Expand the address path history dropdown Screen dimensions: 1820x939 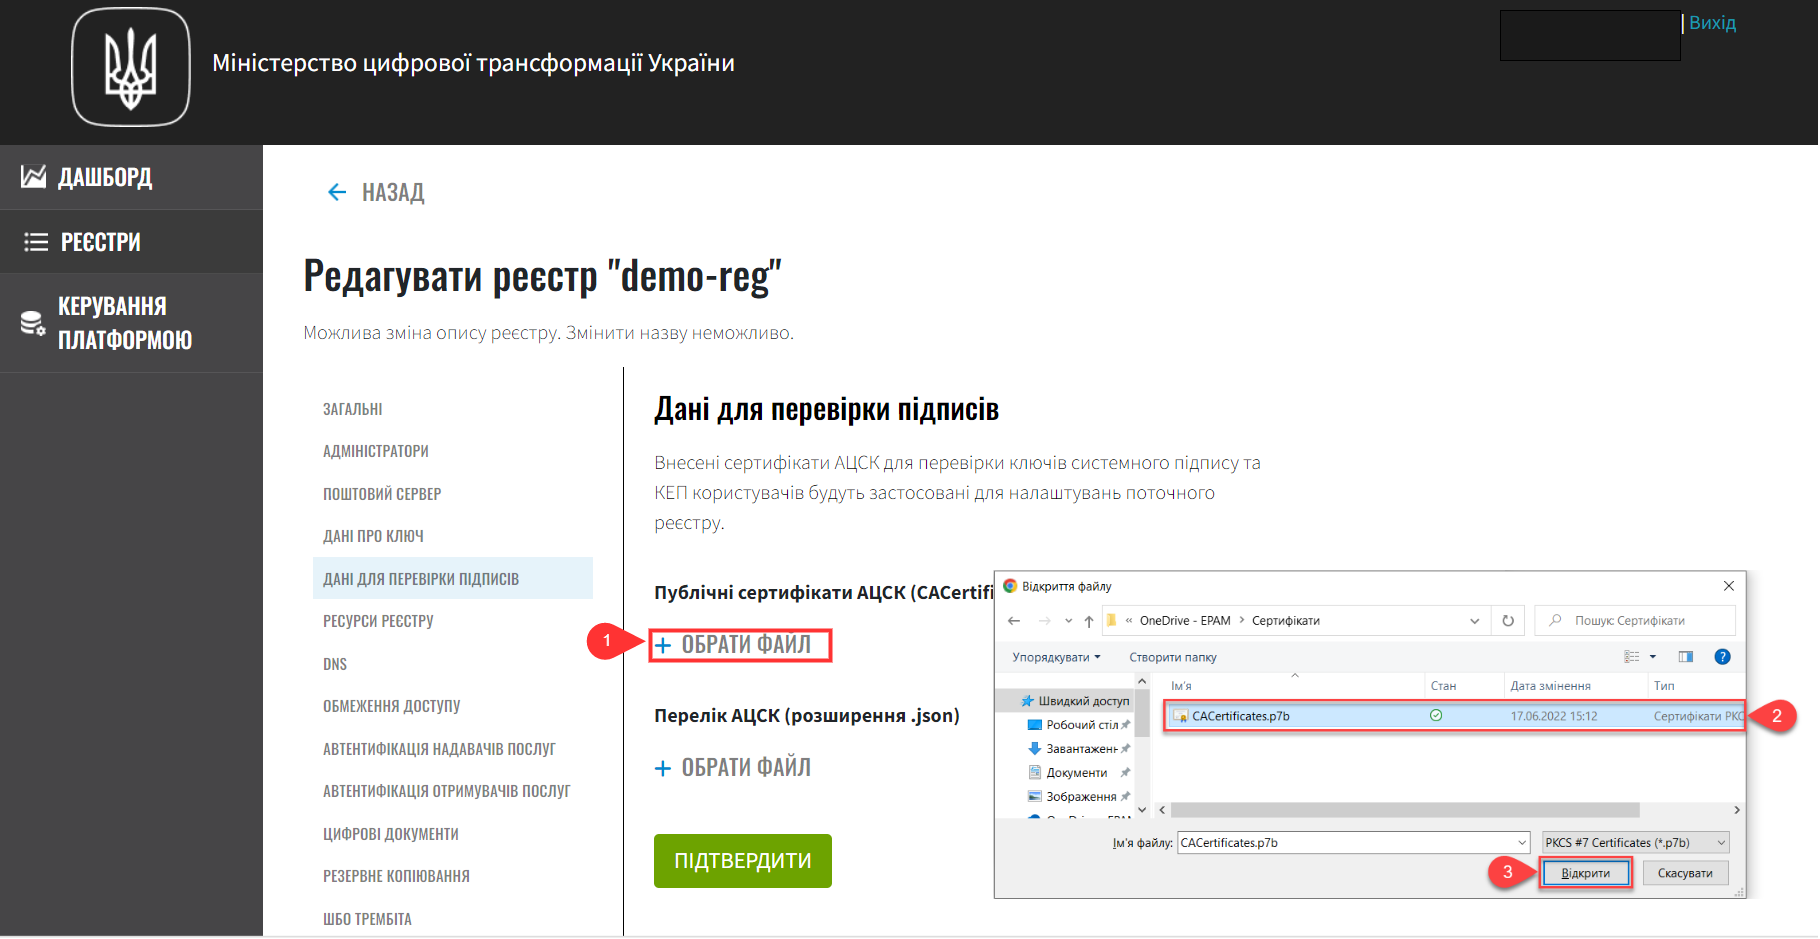click(x=1474, y=621)
